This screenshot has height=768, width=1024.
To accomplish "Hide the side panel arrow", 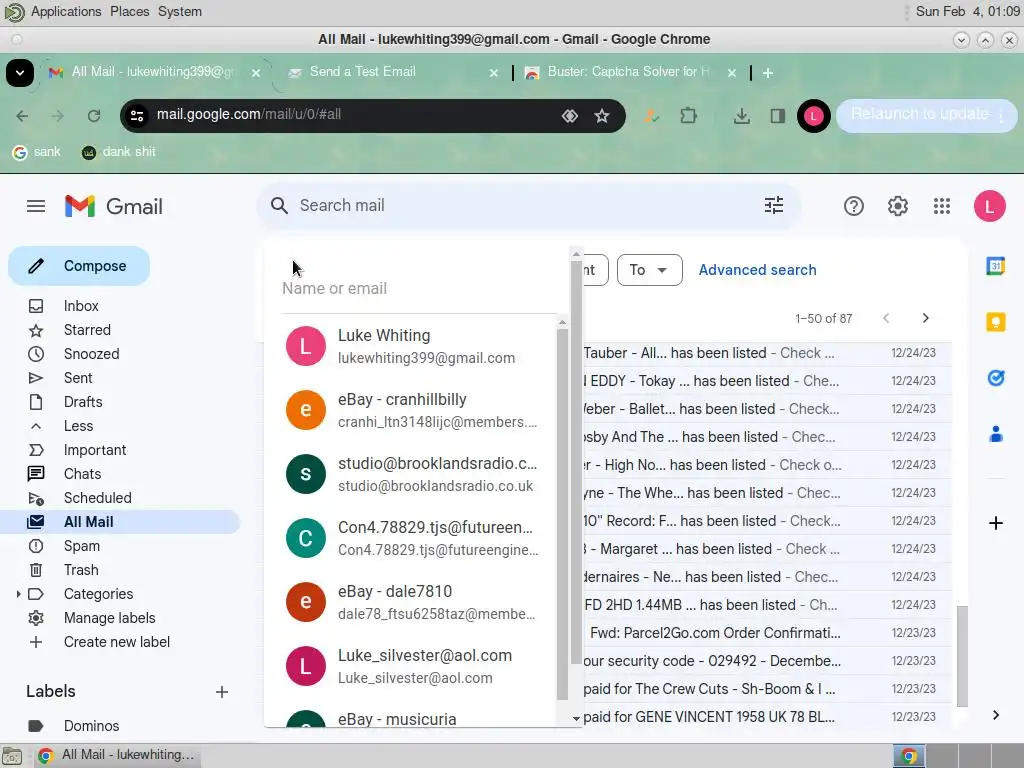I will (x=995, y=715).
